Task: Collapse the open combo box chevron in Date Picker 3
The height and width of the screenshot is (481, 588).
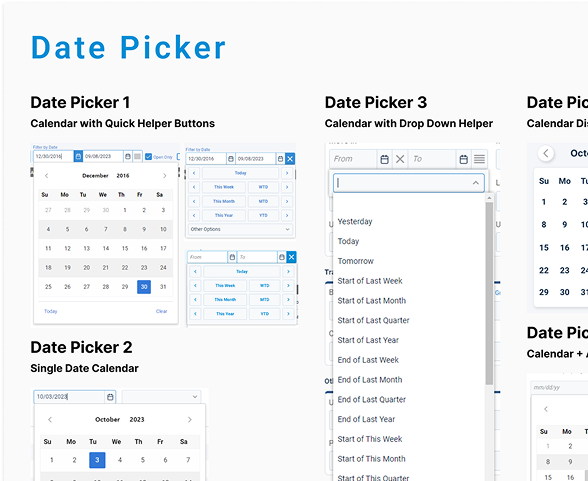Action: pyautogui.click(x=476, y=183)
